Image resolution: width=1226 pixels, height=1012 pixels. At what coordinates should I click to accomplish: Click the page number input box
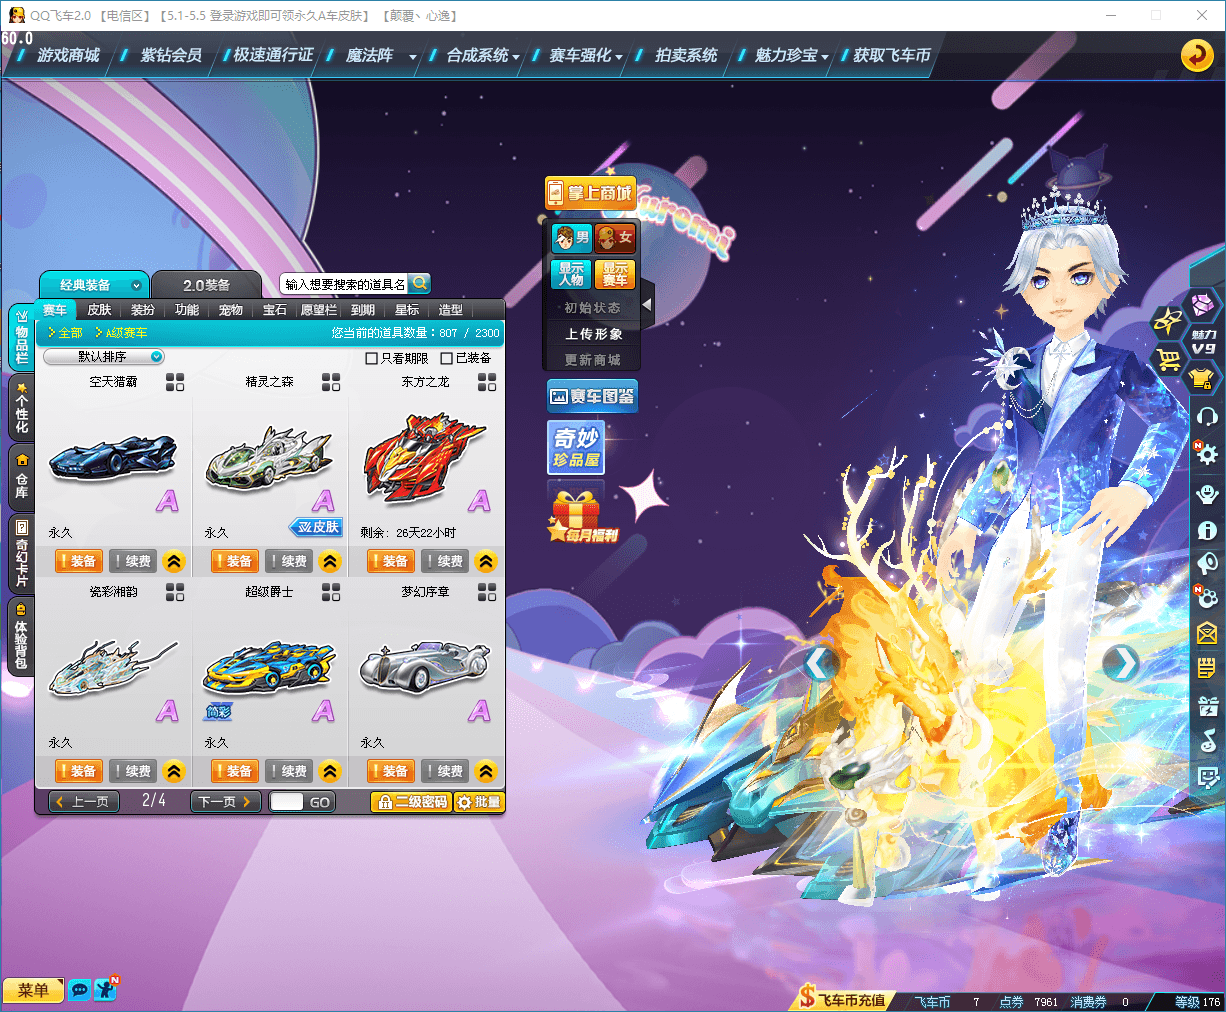[287, 802]
